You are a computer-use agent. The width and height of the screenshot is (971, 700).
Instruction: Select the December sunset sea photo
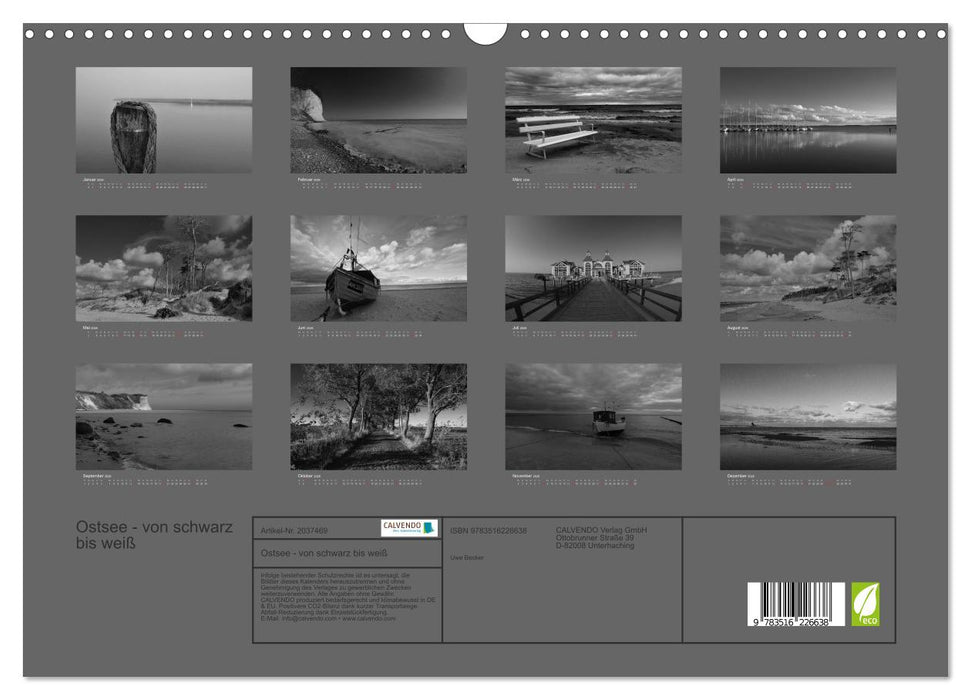coord(808,416)
